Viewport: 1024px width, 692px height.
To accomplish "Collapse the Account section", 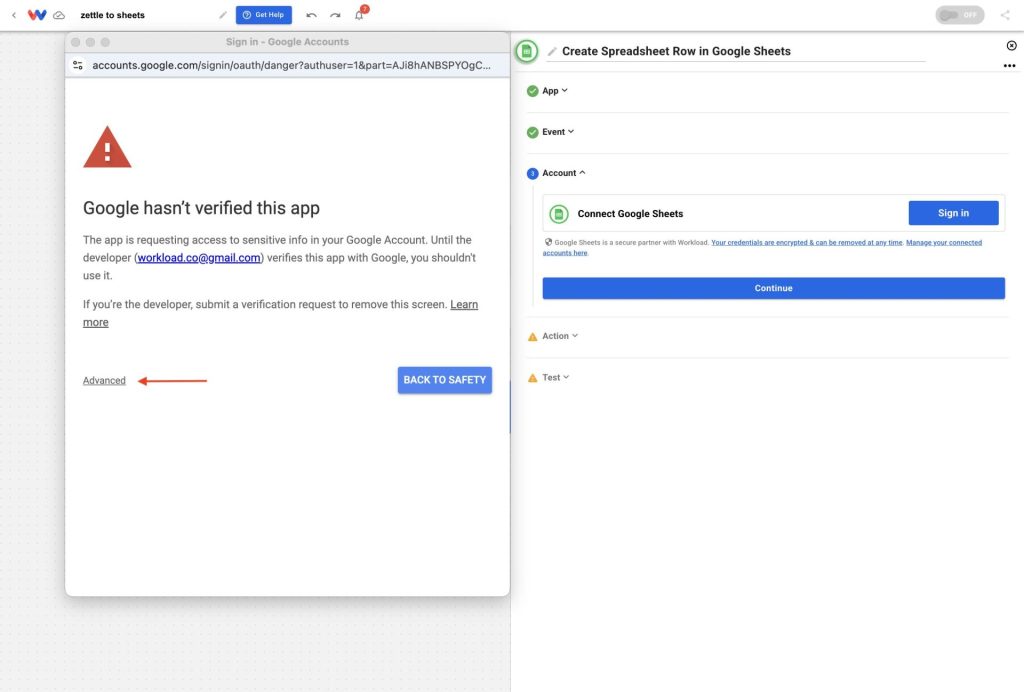I will (x=564, y=173).
